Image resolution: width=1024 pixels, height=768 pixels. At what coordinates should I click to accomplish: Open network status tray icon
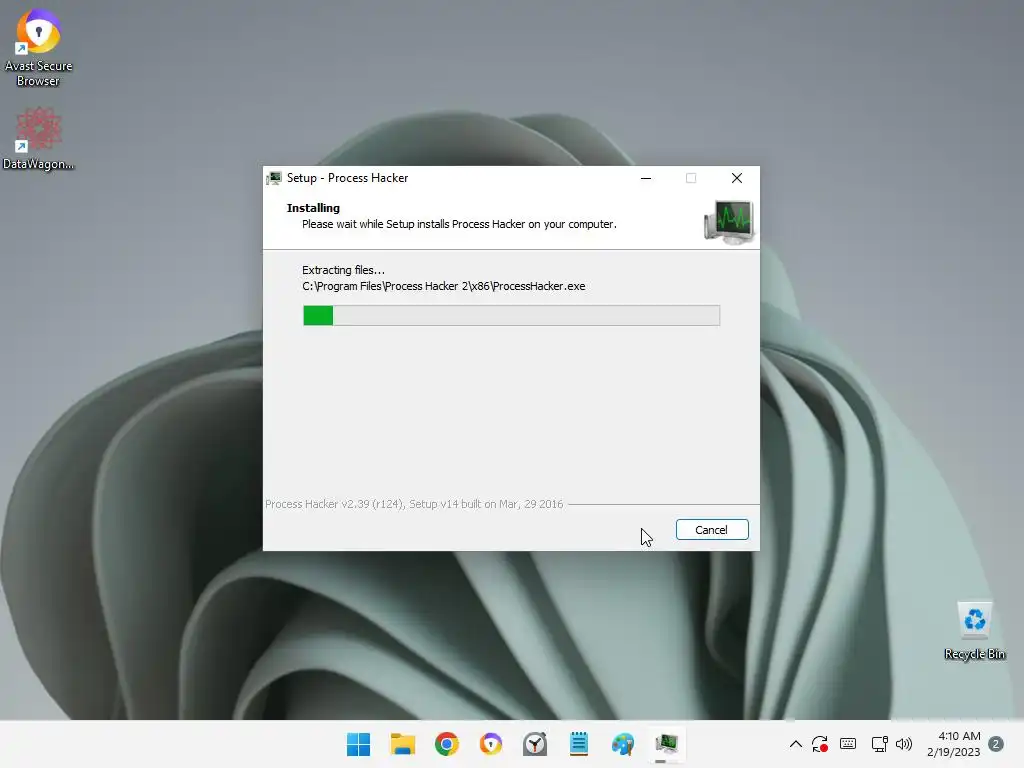pos(879,744)
